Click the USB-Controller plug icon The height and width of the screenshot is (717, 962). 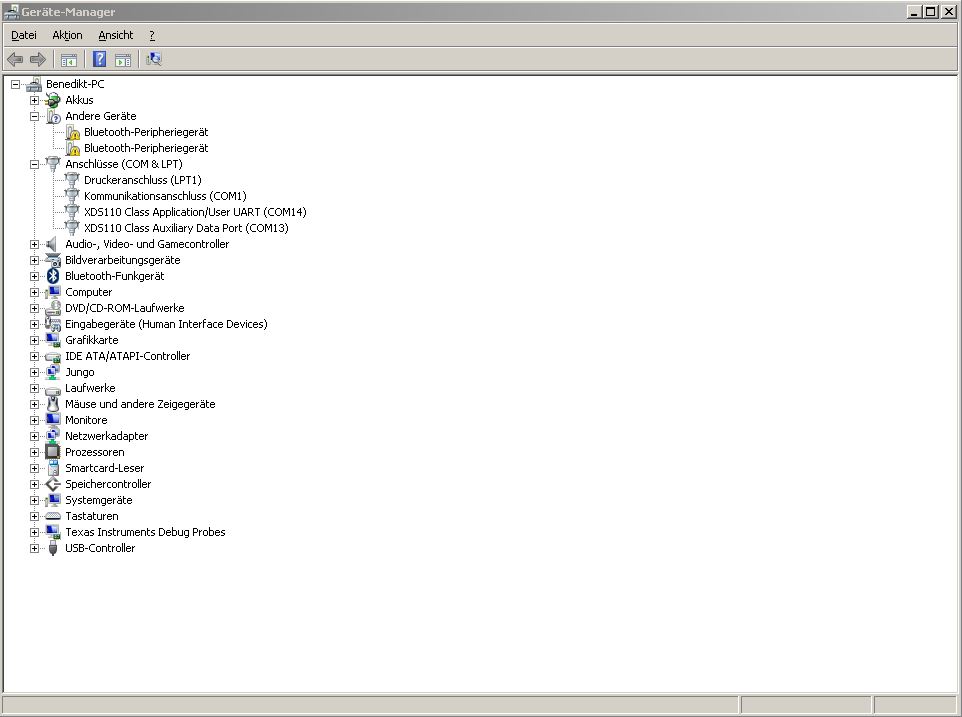coord(53,548)
